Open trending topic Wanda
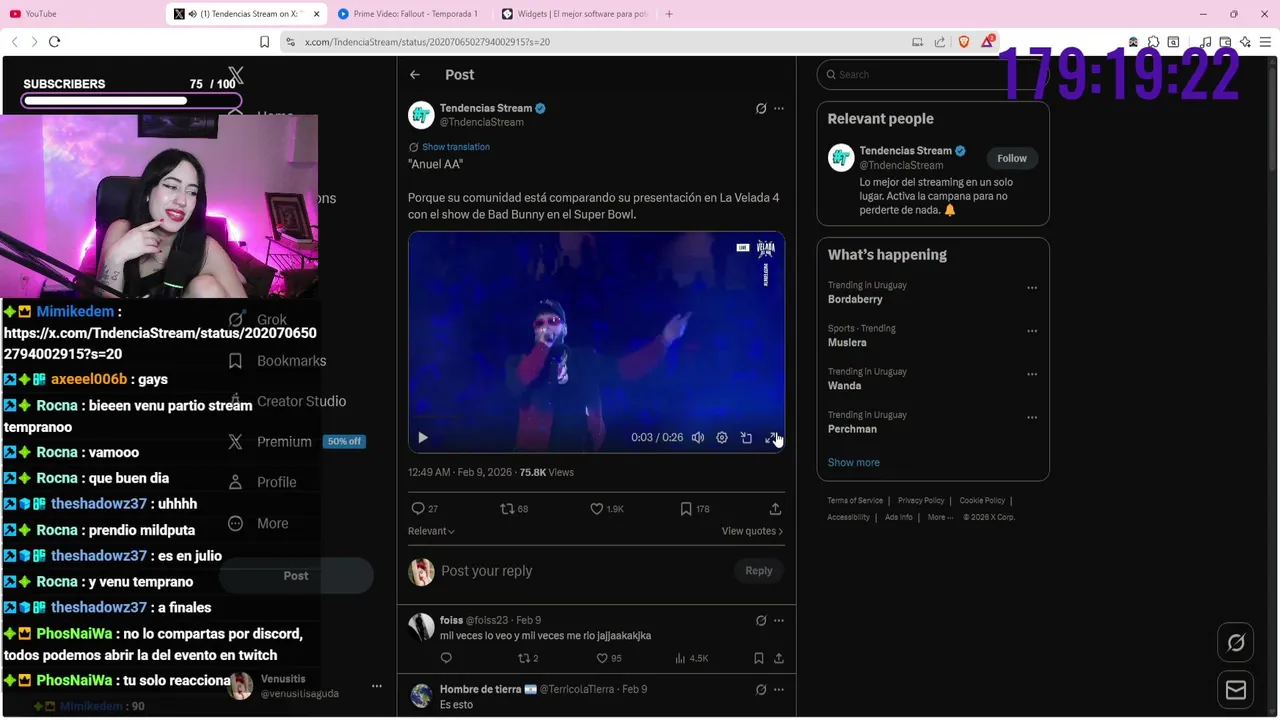Screen dimensions: 1280x720 click(844, 385)
